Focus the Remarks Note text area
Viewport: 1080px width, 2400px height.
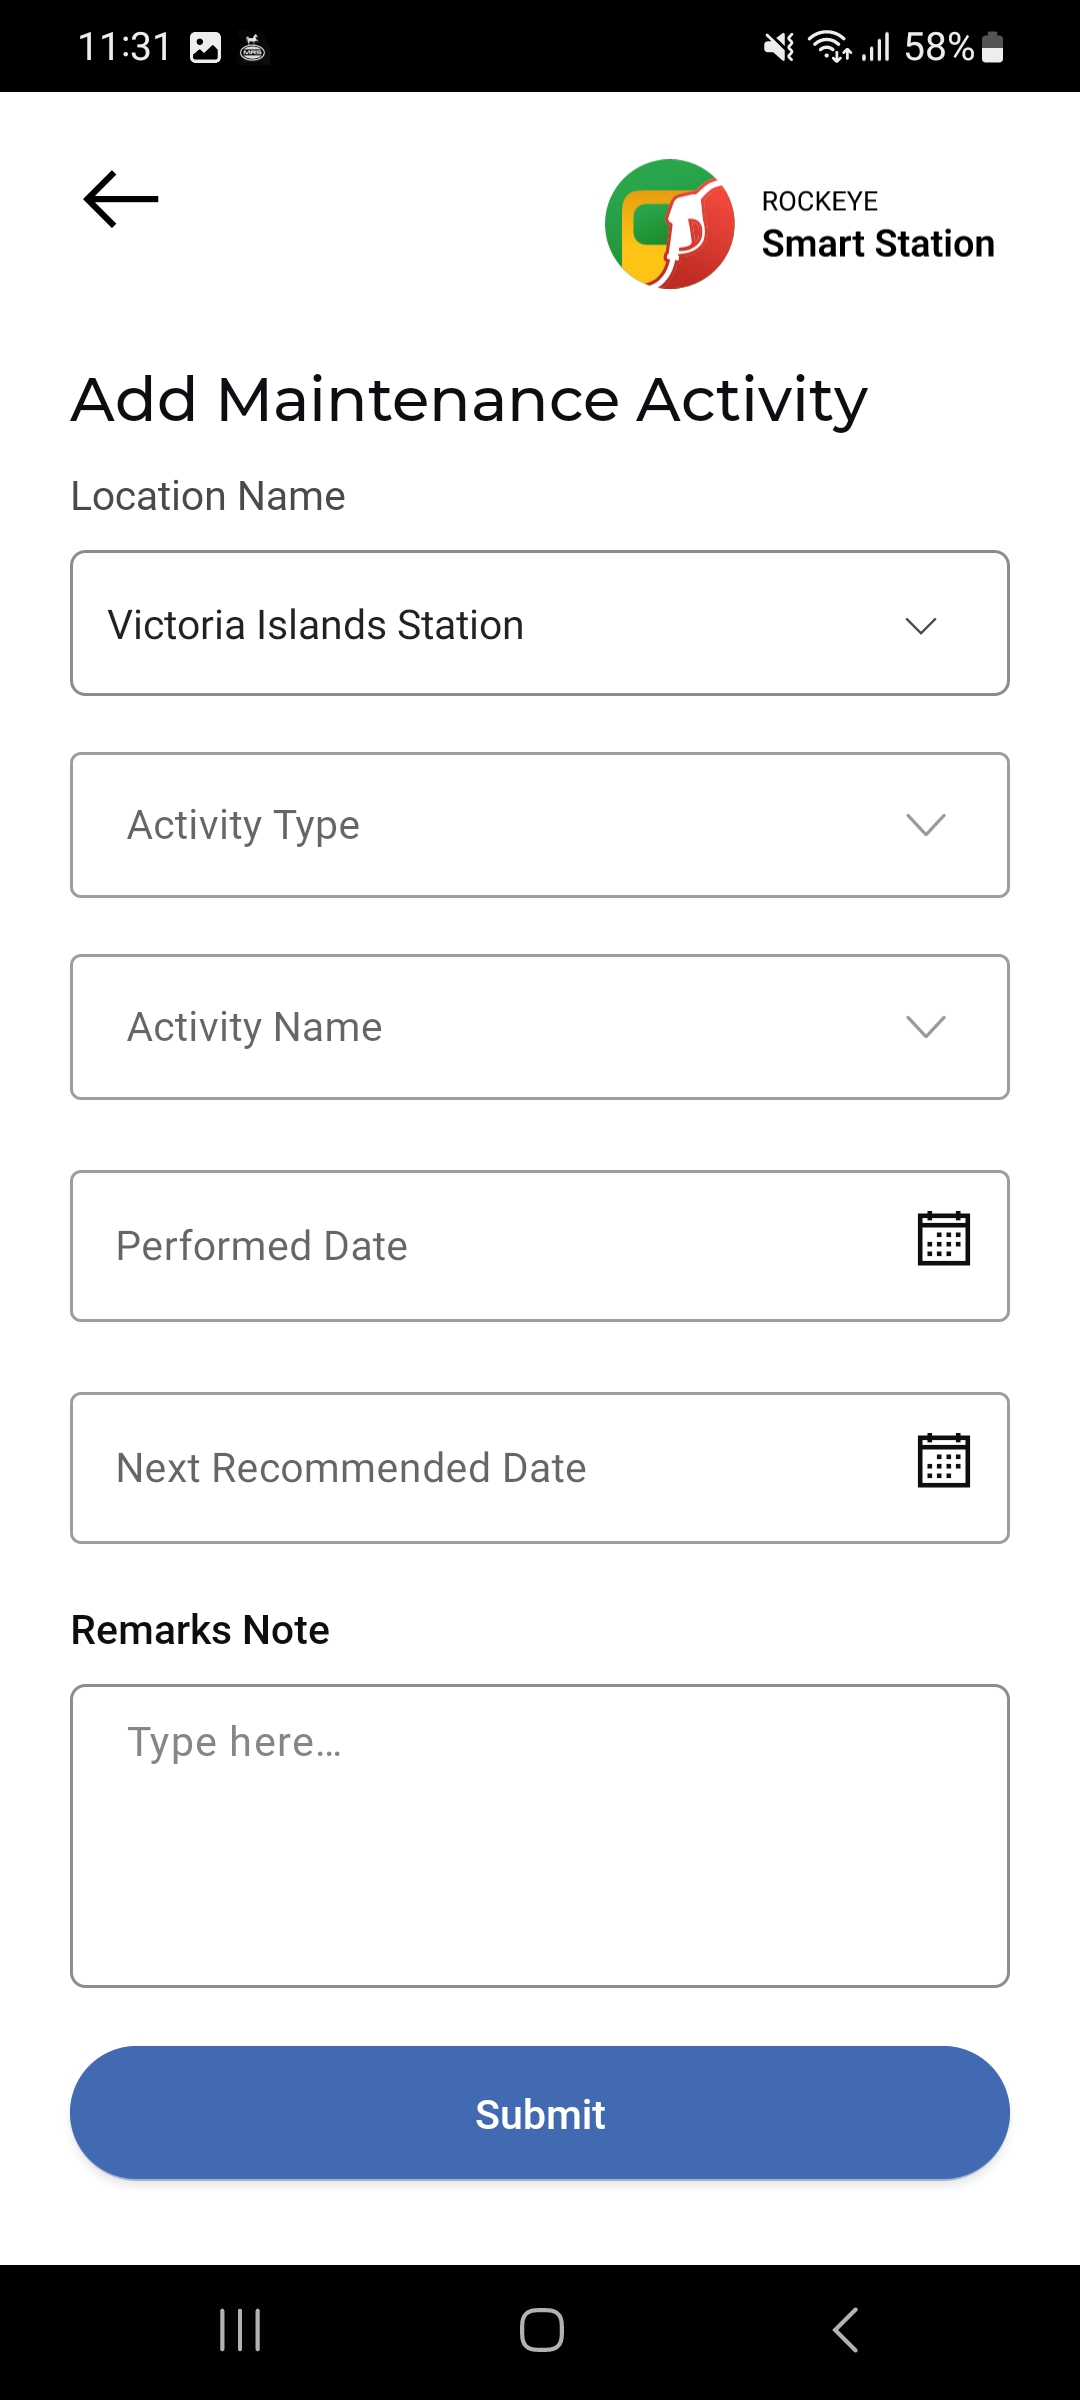point(540,1836)
